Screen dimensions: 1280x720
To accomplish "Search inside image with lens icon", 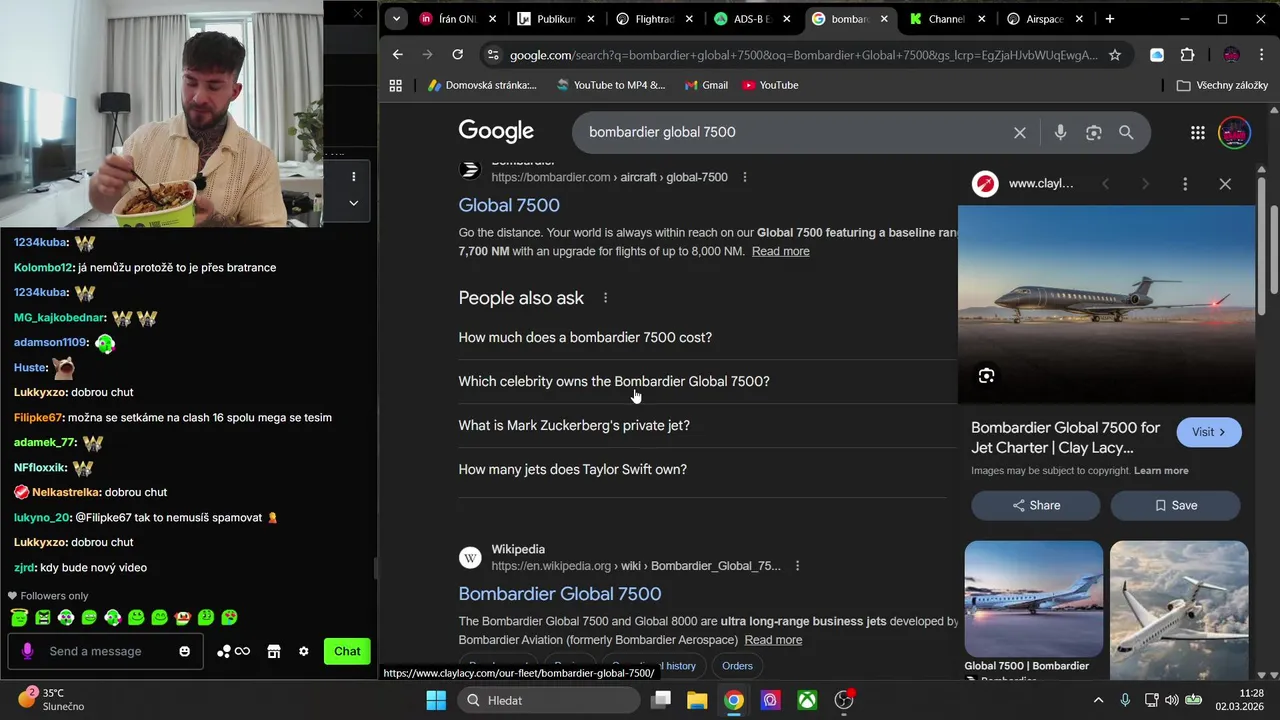I will (986, 376).
